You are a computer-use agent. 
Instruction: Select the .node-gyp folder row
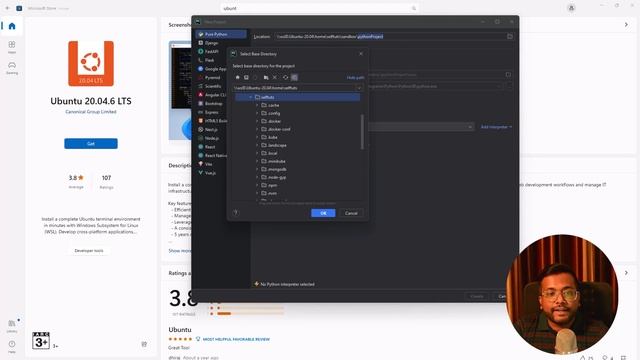pos(298,177)
